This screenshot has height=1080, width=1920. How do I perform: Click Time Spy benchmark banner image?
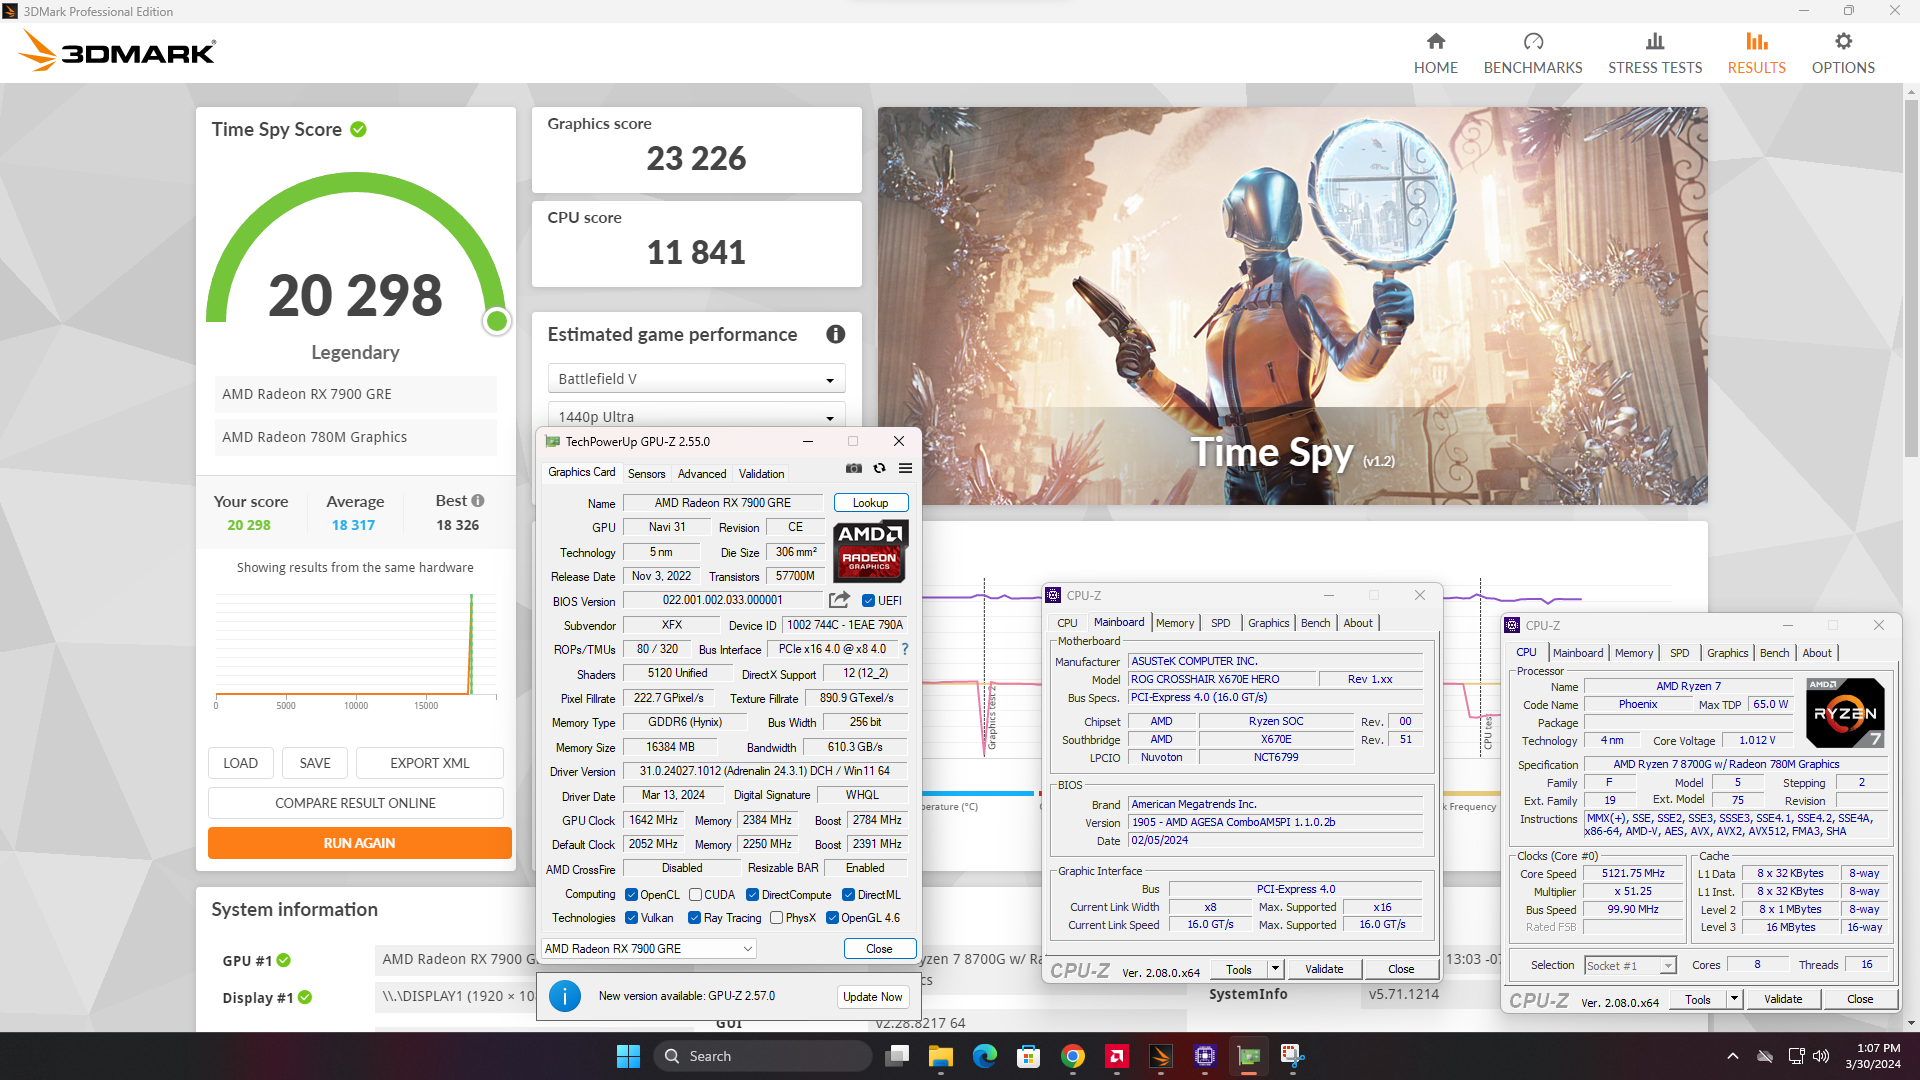[x=1292, y=305]
